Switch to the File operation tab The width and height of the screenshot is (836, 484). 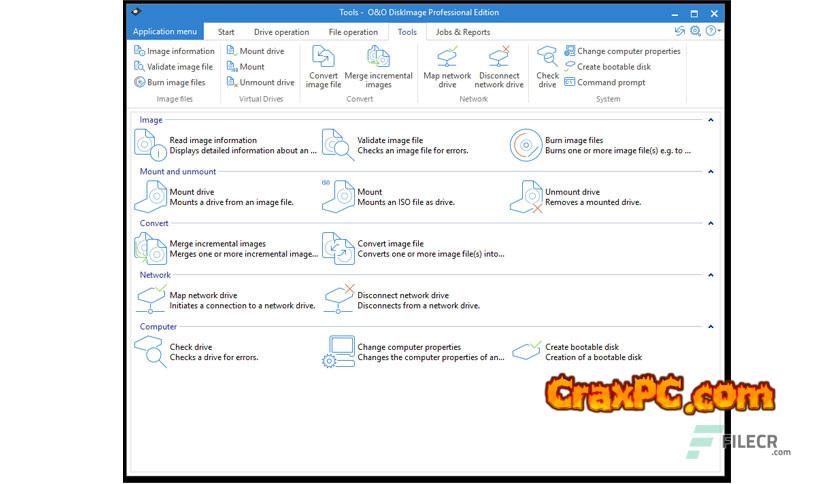(353, 32)
